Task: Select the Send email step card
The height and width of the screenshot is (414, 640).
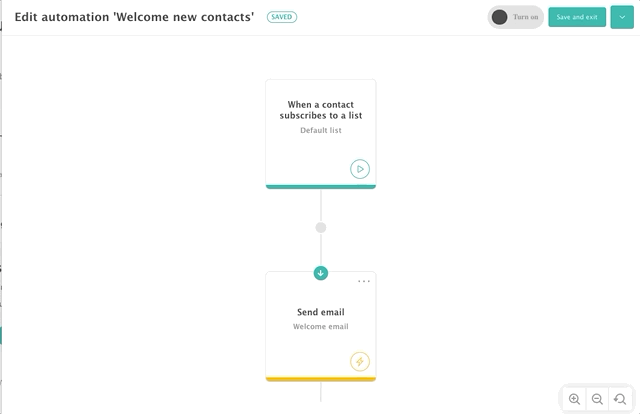Action: pos(321,327)
